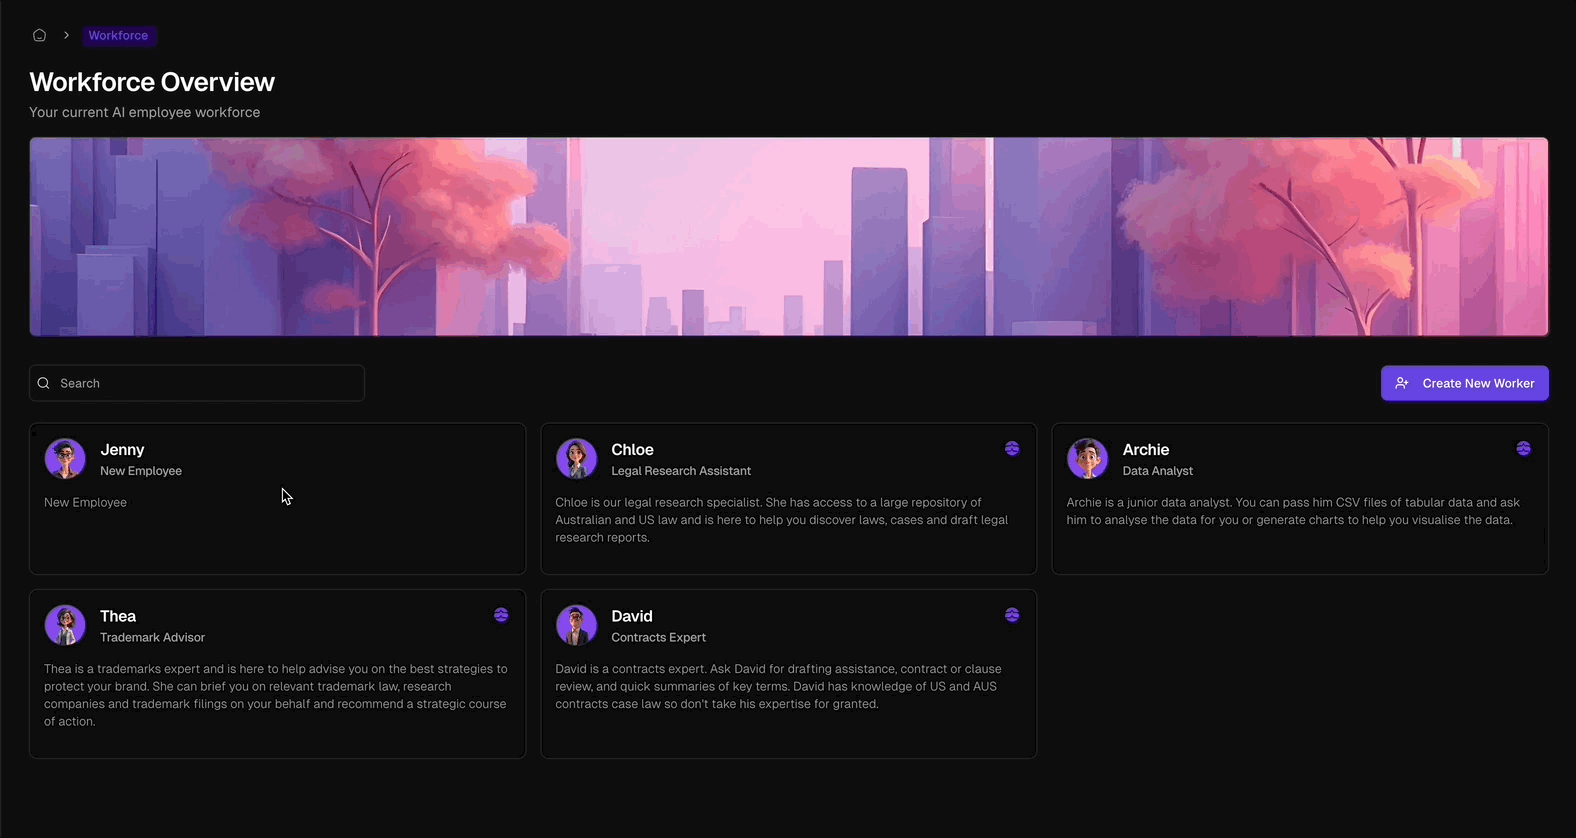This screenshot has width=1576, height=838.
Task: Select the Thea name heading
Action: click(118, 616)
